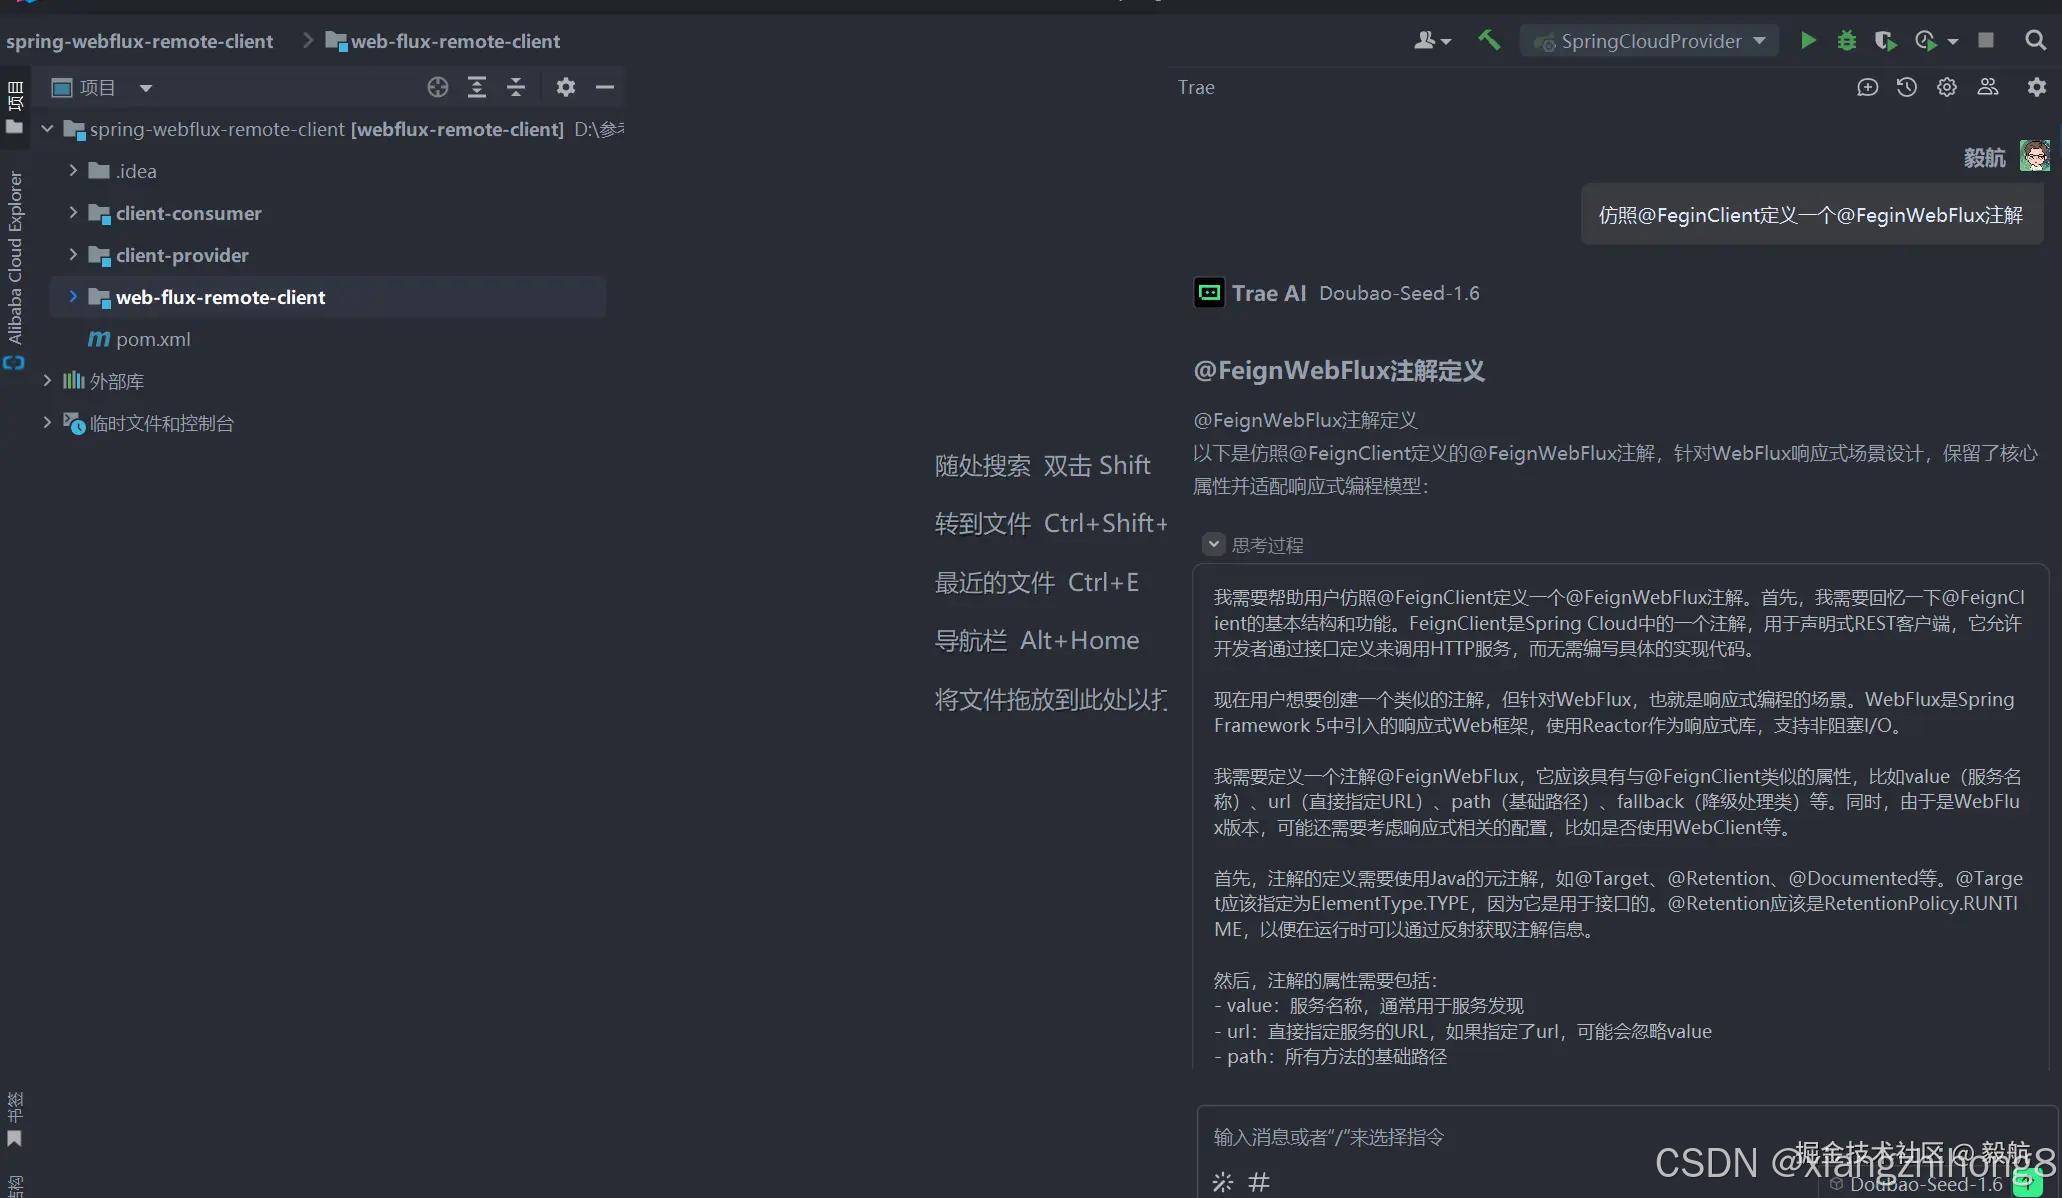The height and width of the screenshot is (1198, 2062).
Task: Start the green bug Debug icon
Action: click(1847, 41)
